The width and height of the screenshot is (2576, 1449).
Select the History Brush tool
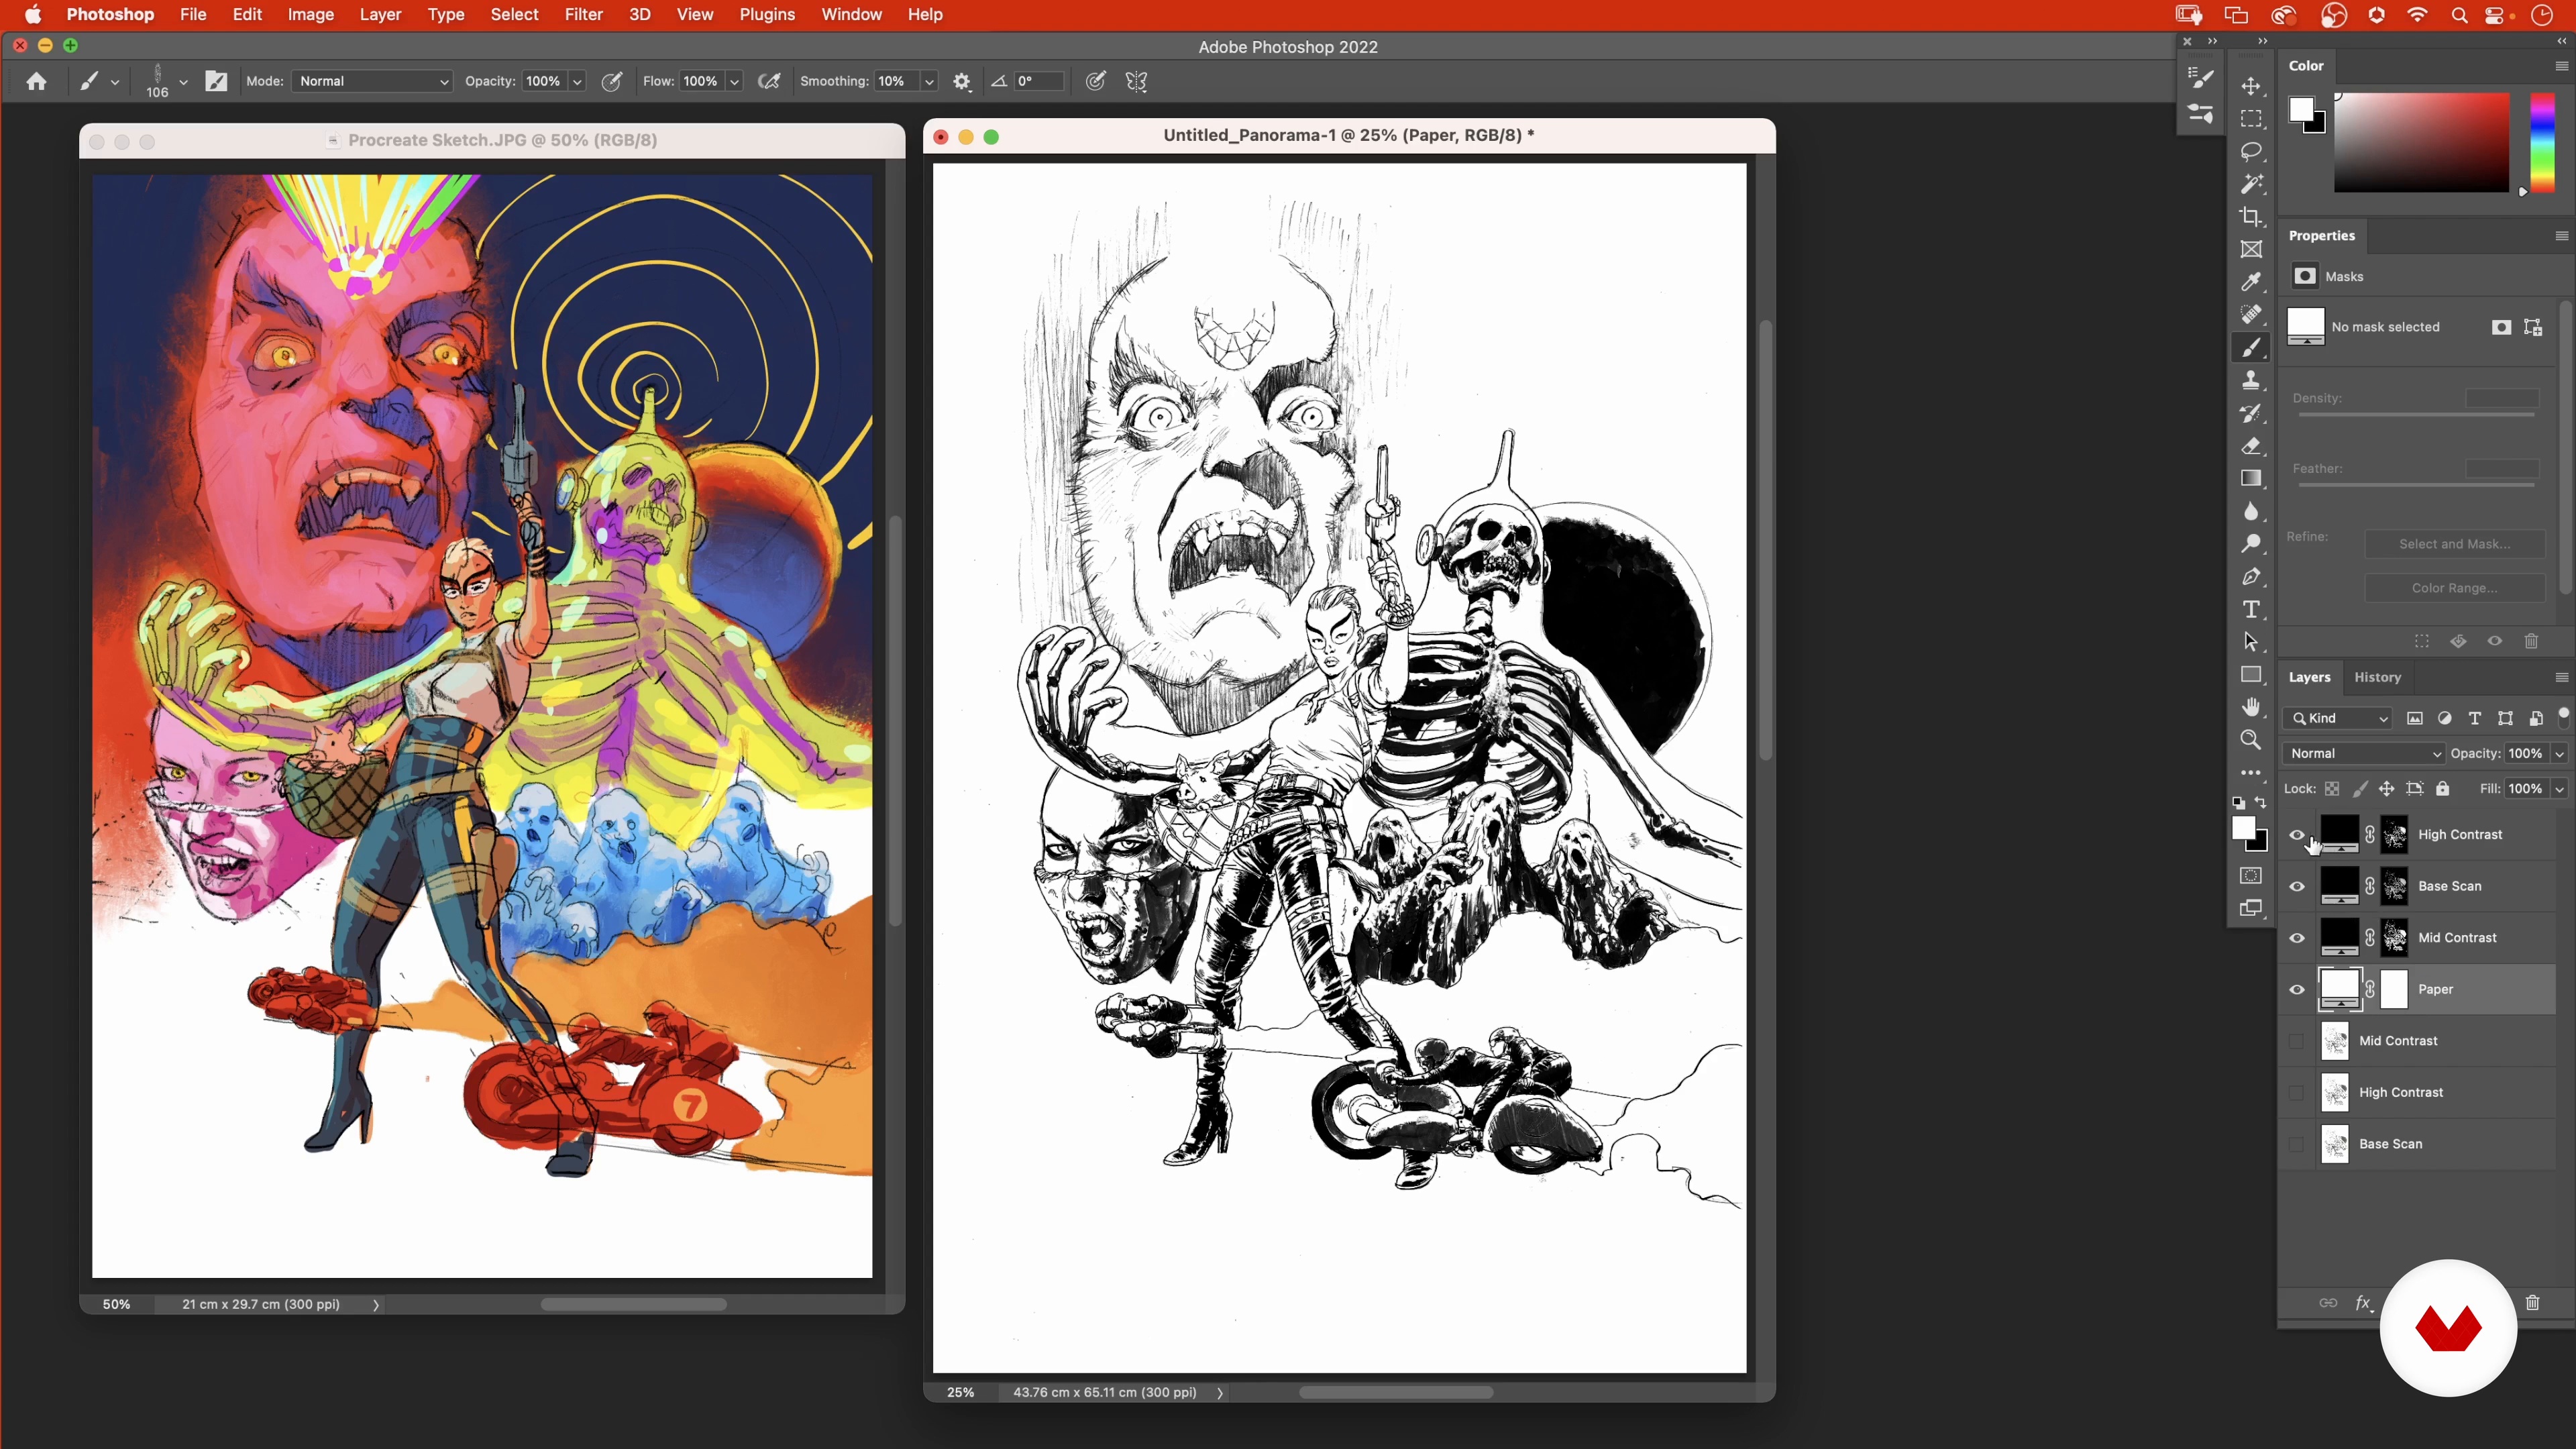pos(2251,414)
